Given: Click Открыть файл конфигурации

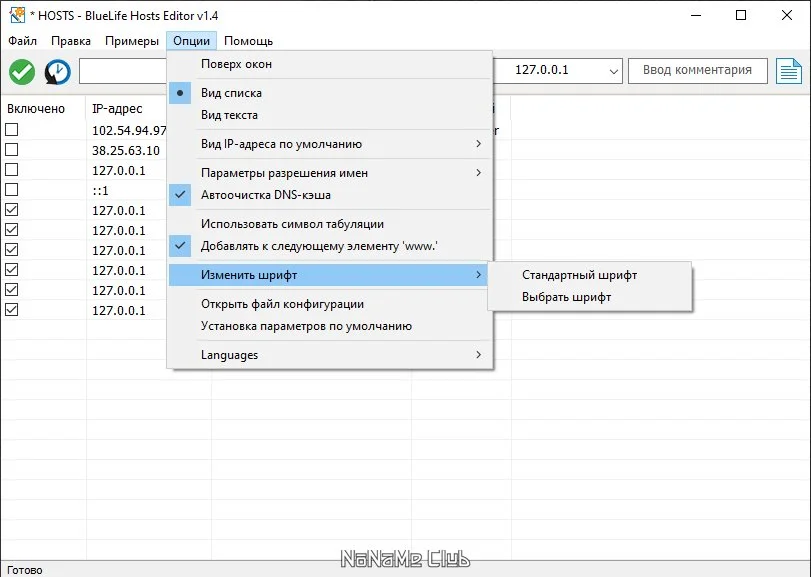Looking at the screenshot, I should [282, 304].
